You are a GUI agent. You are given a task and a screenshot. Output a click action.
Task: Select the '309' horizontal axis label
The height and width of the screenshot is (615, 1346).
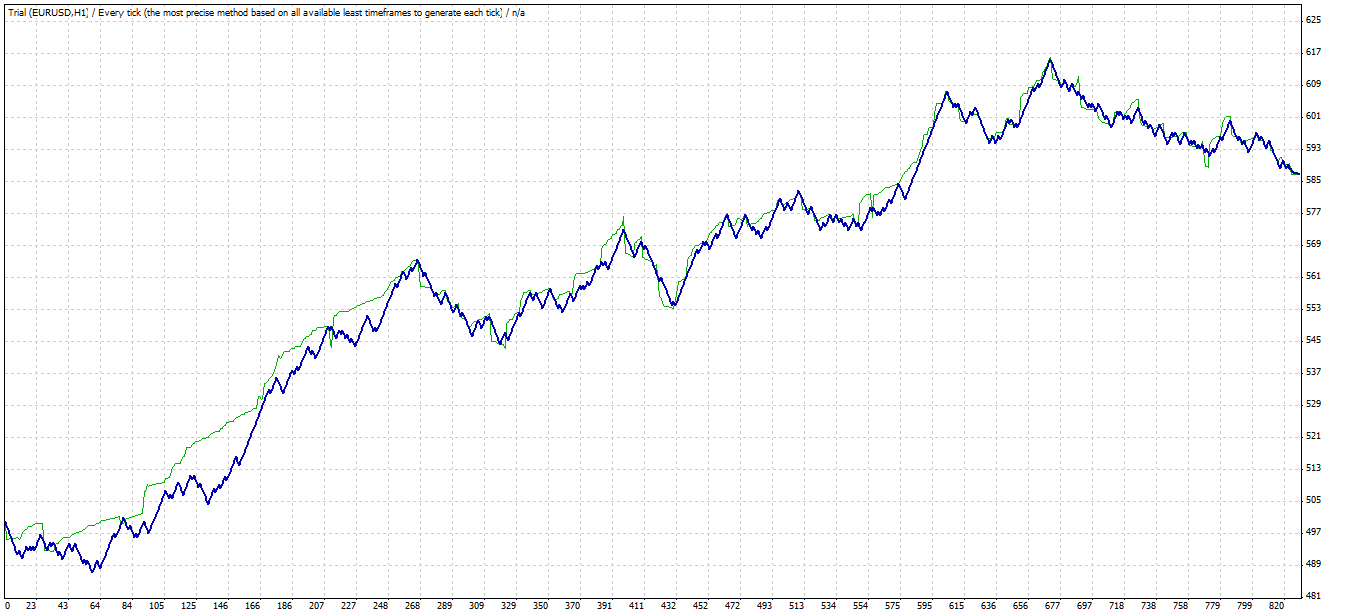click(476, 606)
